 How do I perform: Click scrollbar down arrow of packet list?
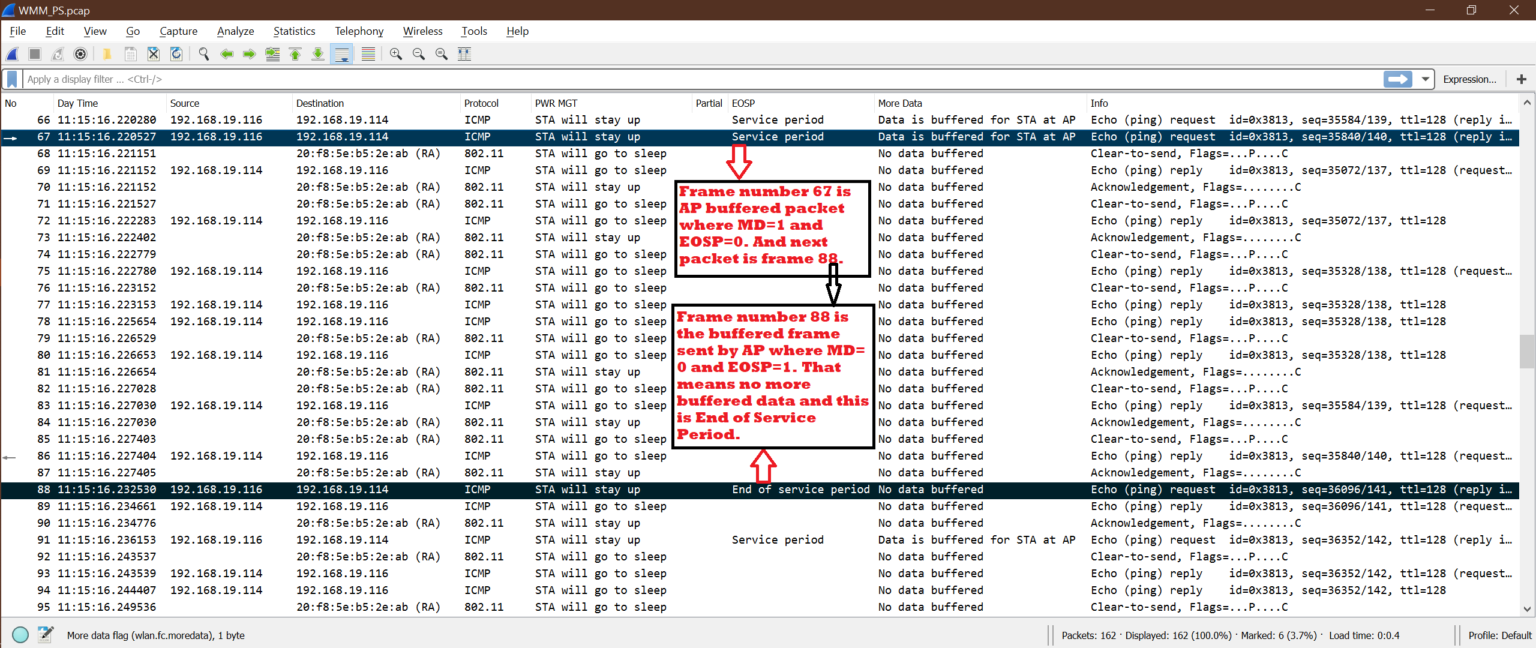pos(1527,607)
